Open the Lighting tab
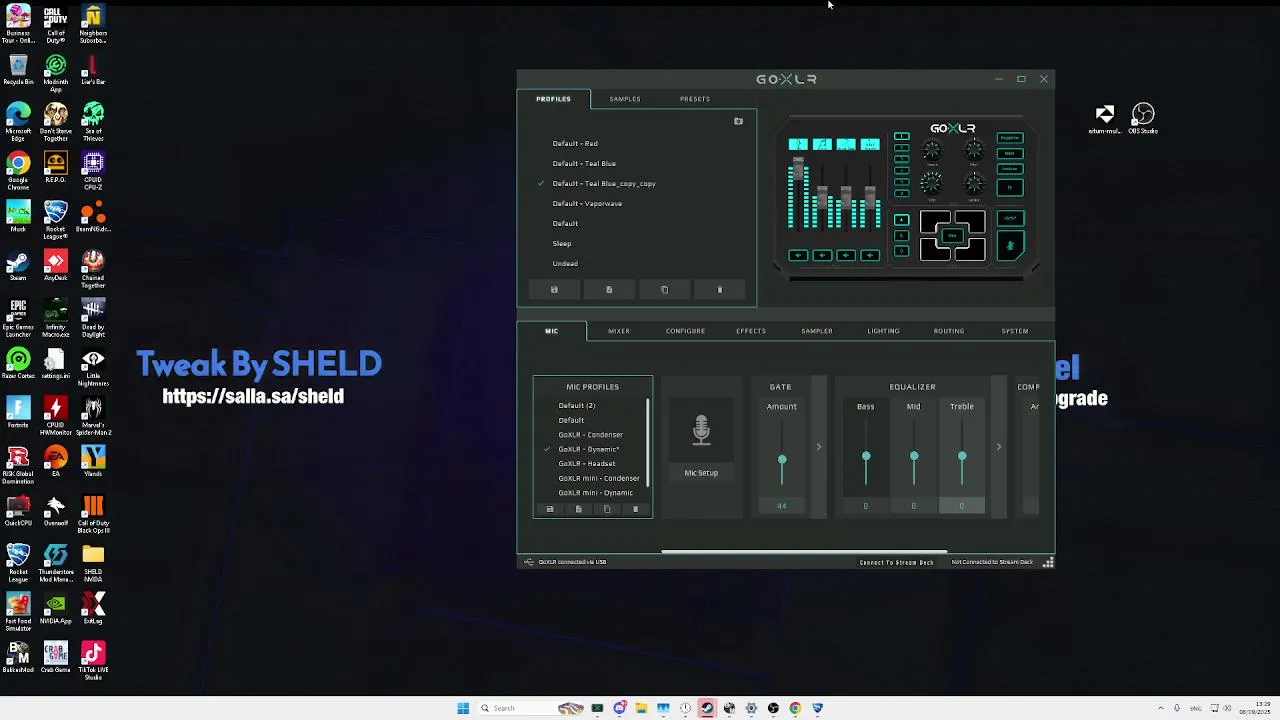1280x720 pixels. 883,331
